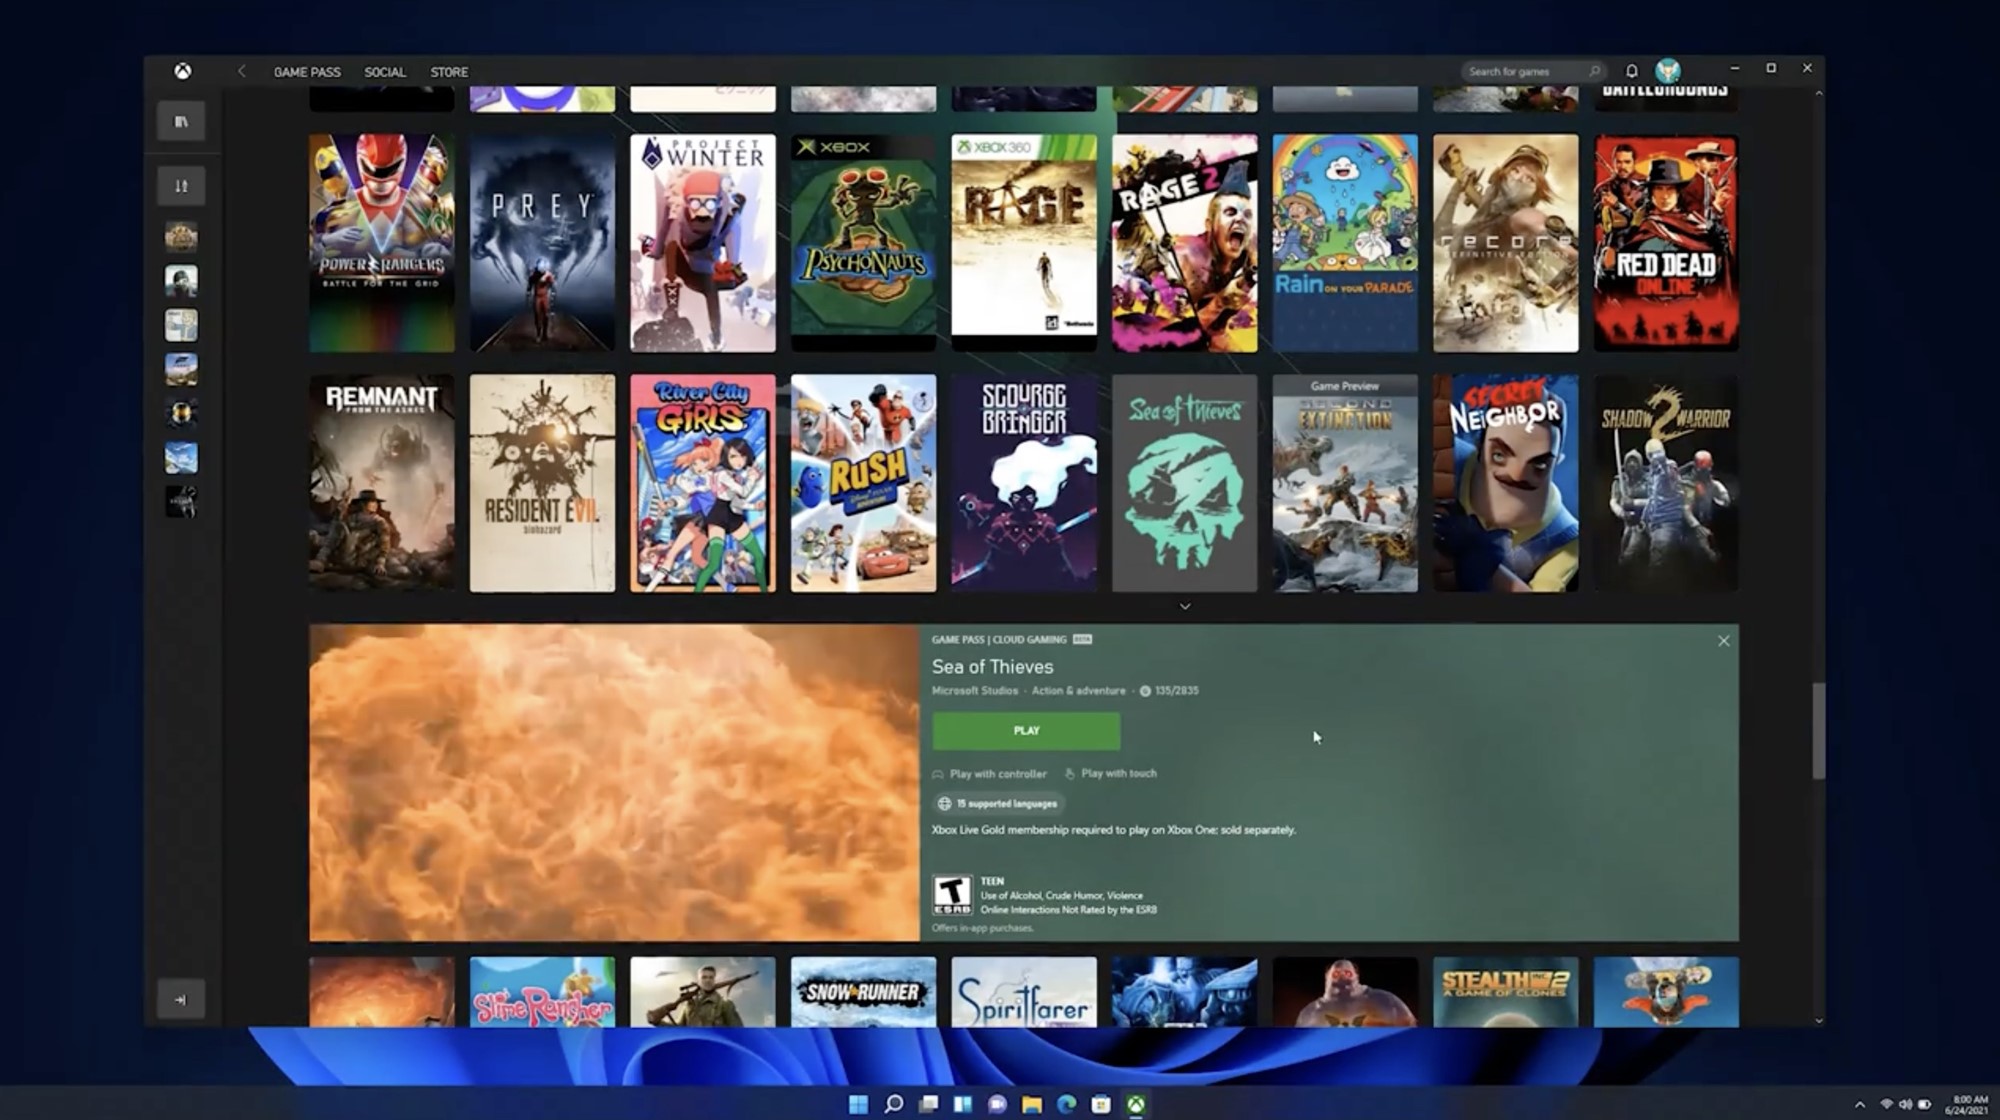2000x1120 pixels.
Task: Select the Resident Evil Biohazard tile
Action: tap(542, 483)
